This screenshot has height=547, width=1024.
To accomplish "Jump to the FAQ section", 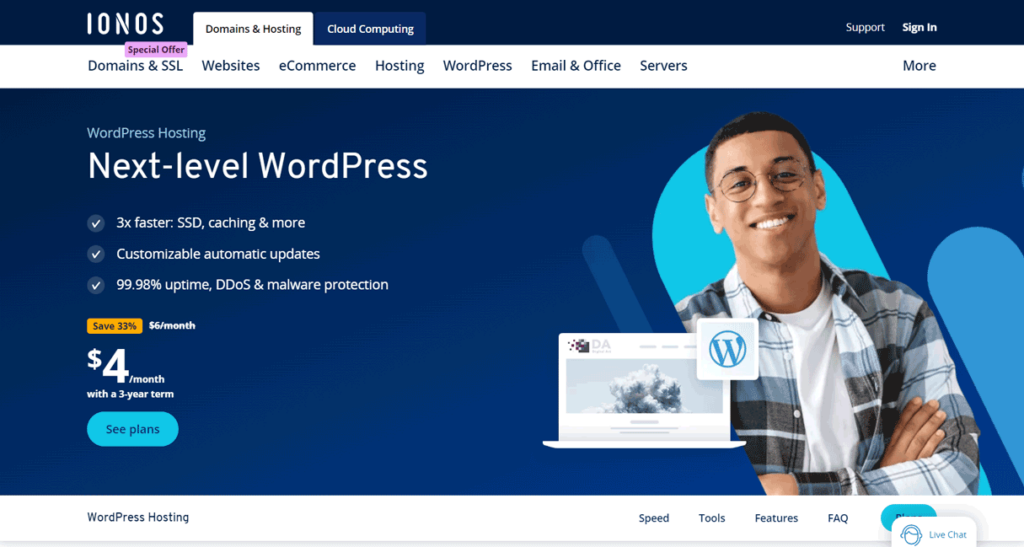I will [x=838, y=518].
